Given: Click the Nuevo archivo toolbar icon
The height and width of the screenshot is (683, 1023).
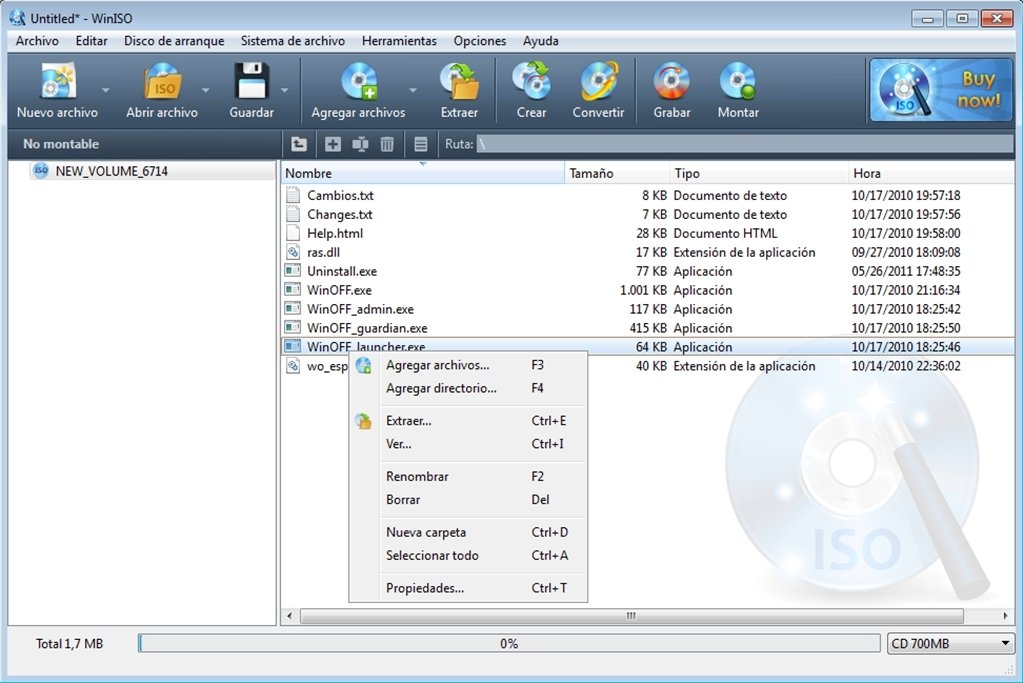Looking at the screenshot, I should (57, 81).
